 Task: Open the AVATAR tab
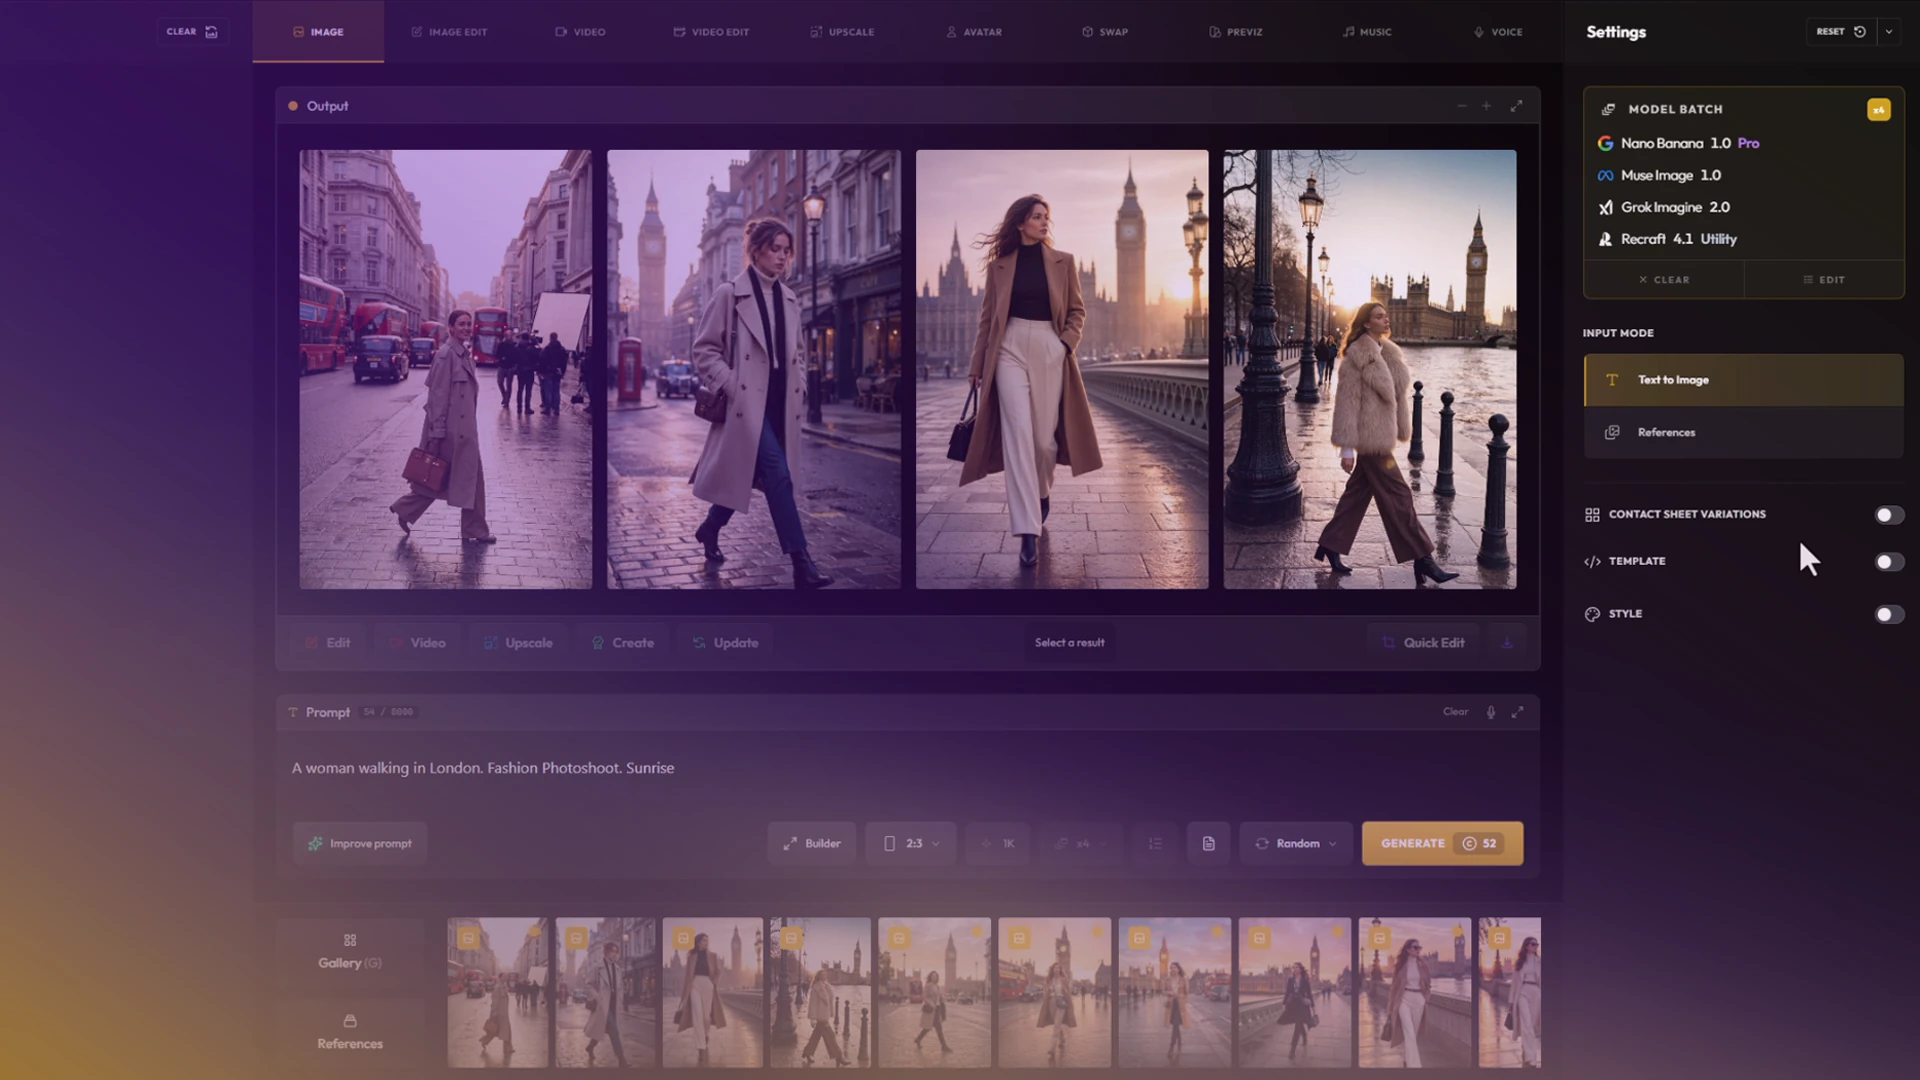pos(973,32)
